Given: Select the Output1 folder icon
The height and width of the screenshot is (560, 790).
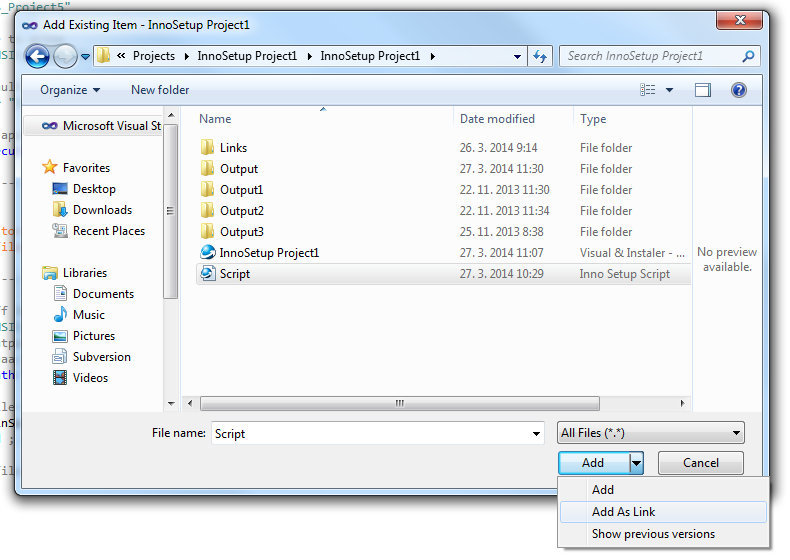Looking at the screenshot, I should pos(207,190).
